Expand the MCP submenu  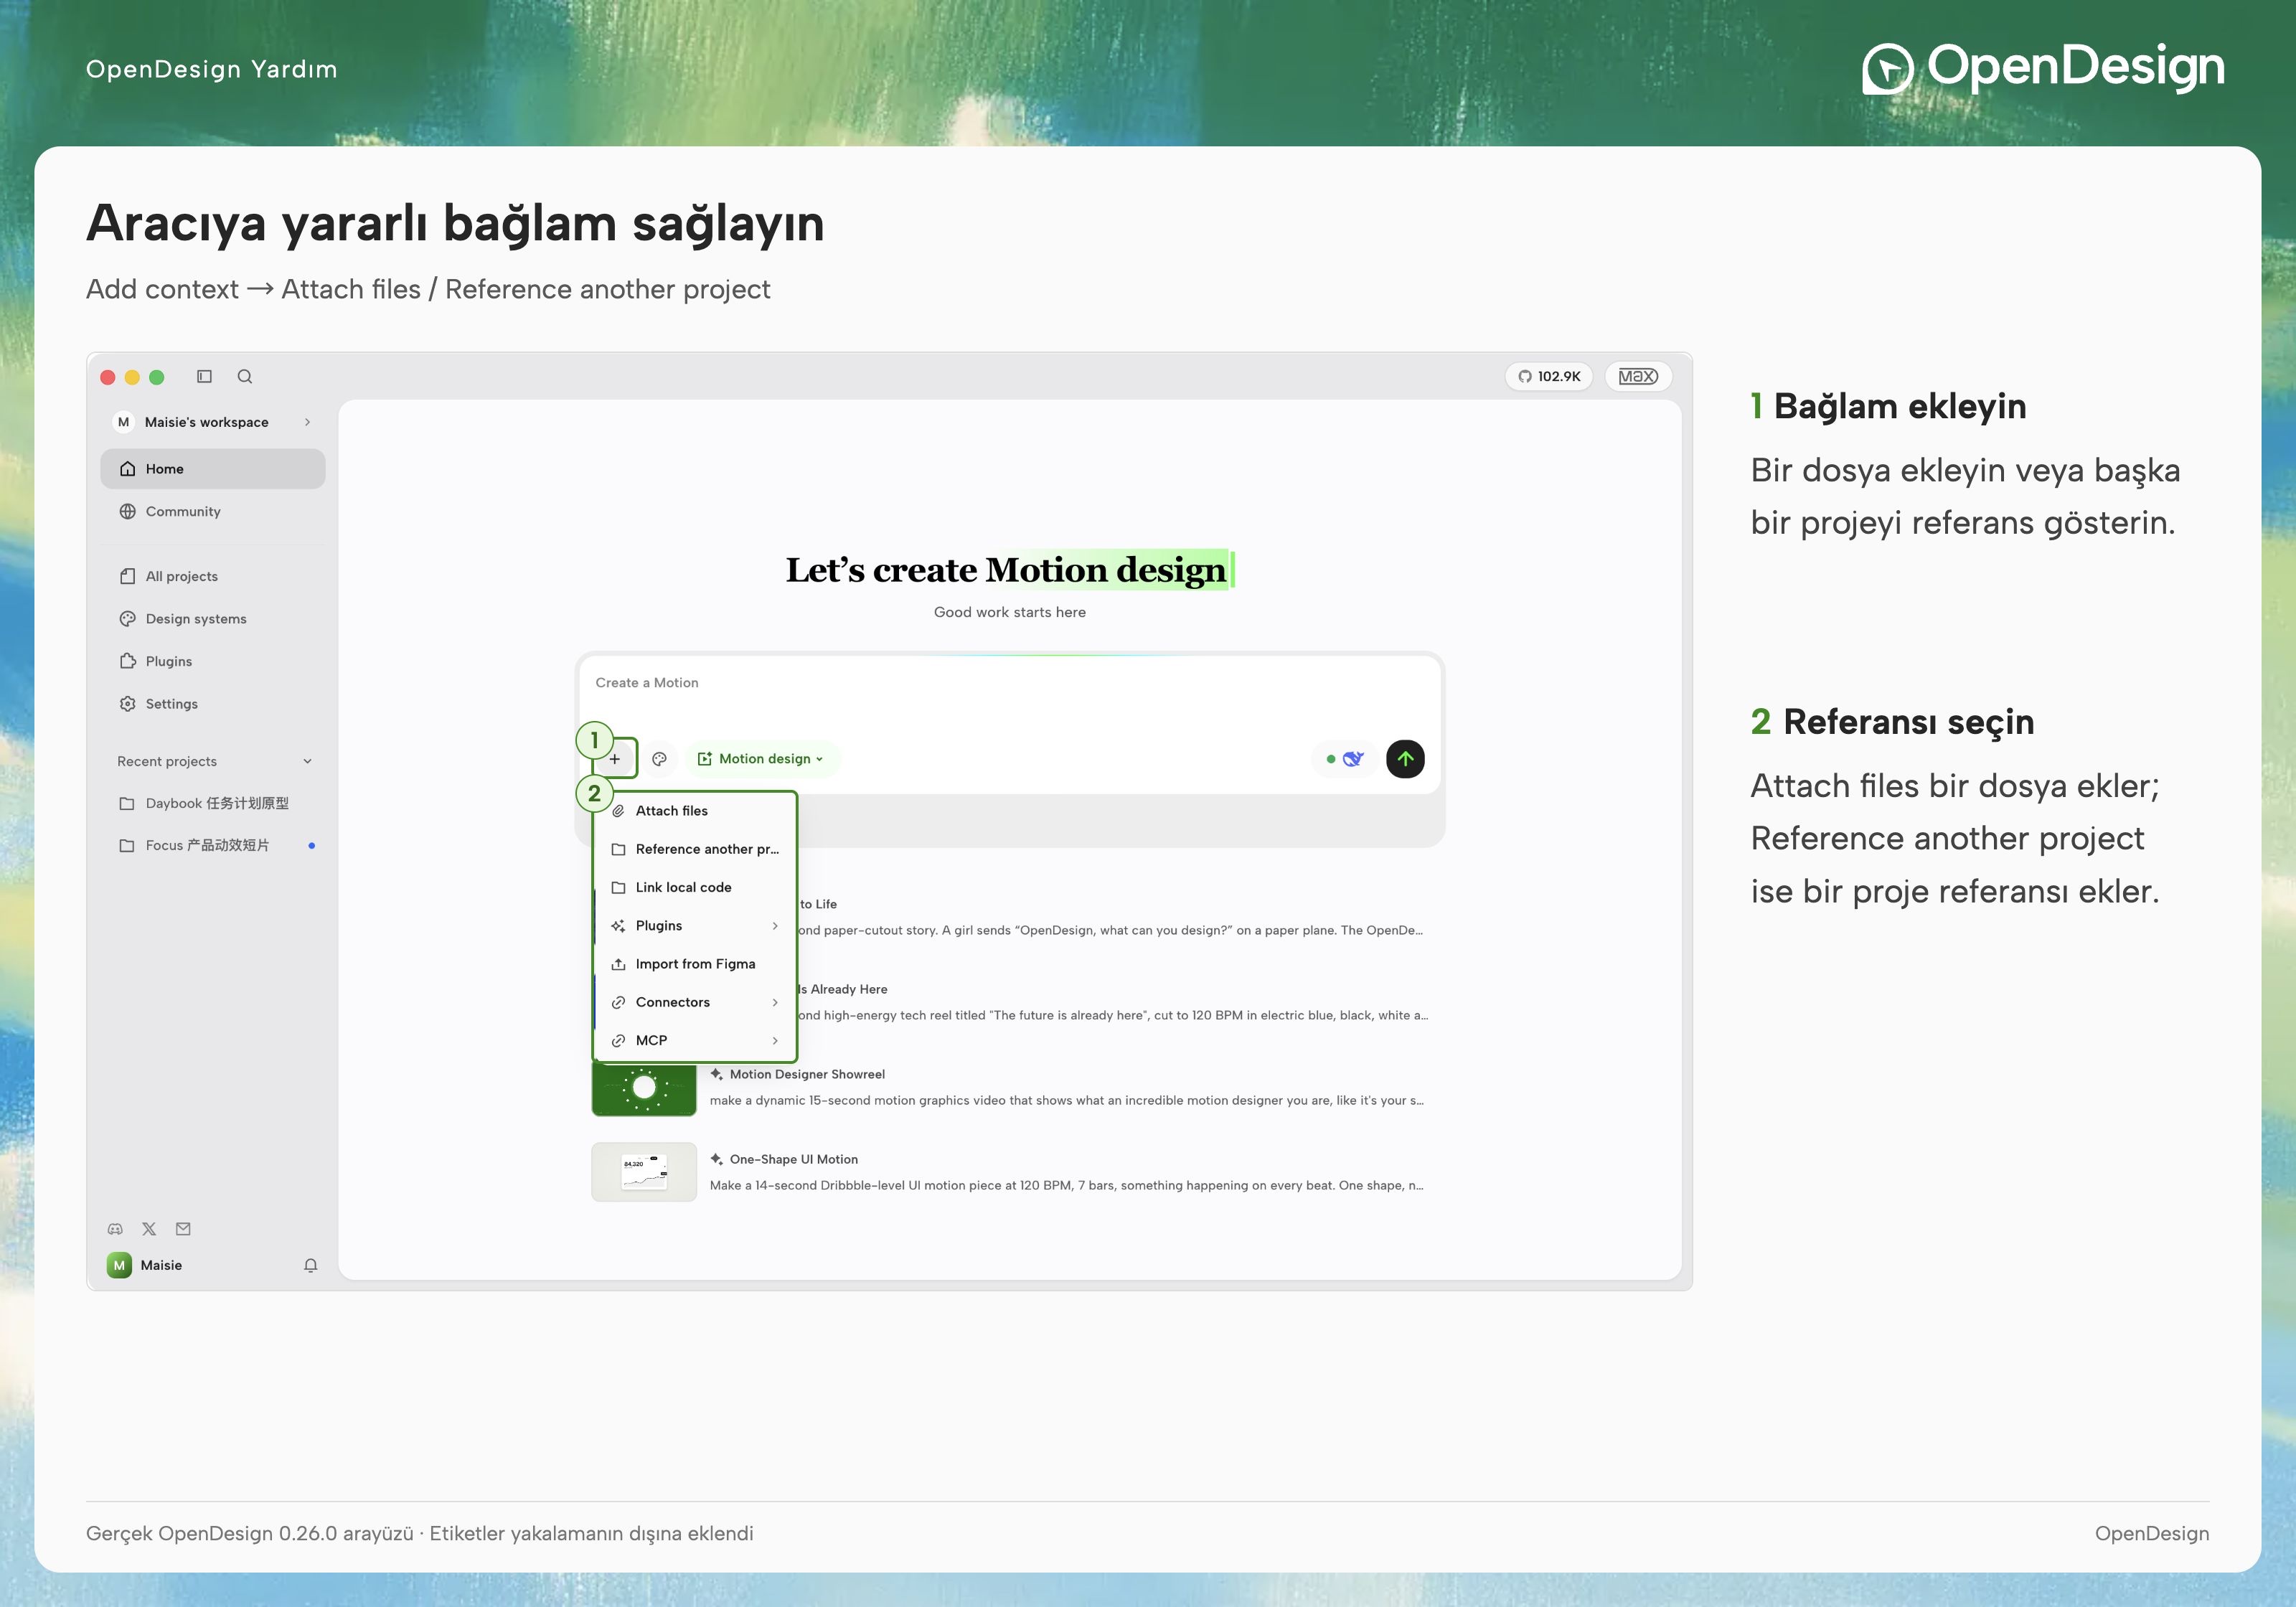pos(695,1040)
